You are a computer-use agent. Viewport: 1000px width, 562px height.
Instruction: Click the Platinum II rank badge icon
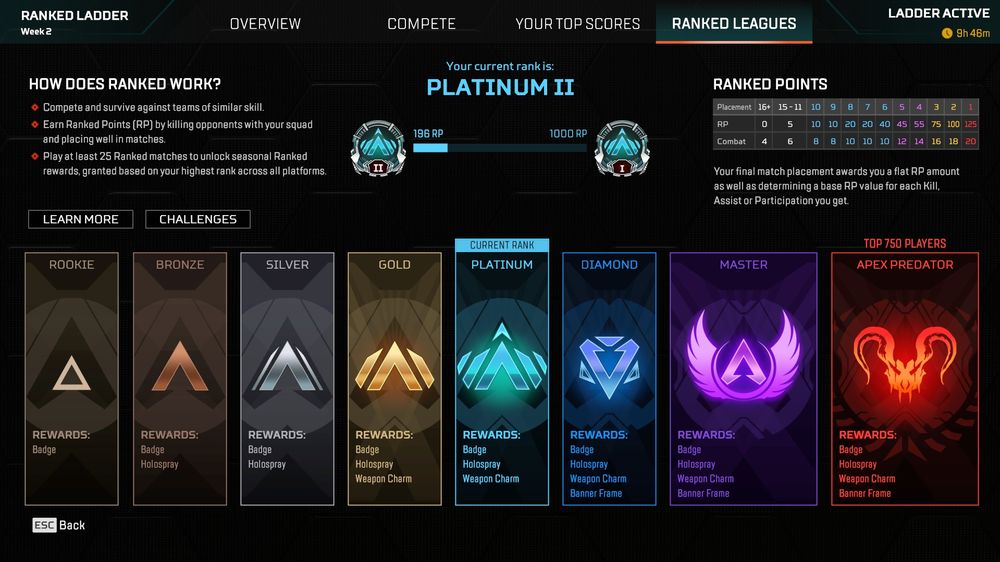378,149
